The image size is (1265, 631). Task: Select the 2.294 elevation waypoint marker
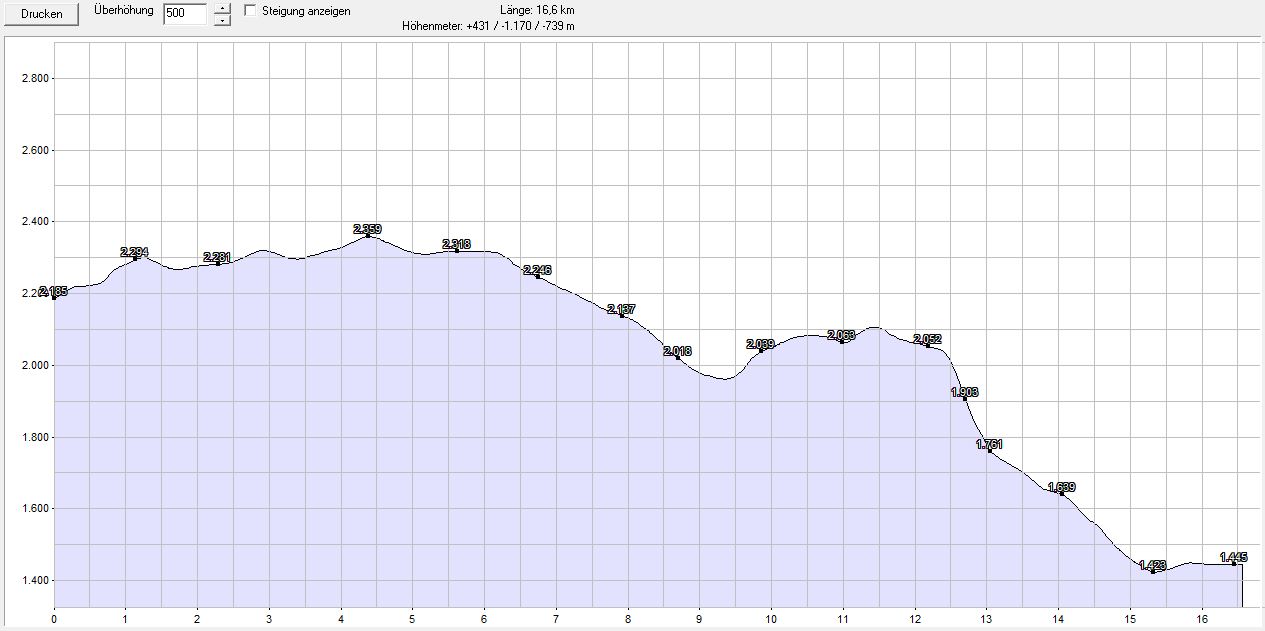coord(134,258)
